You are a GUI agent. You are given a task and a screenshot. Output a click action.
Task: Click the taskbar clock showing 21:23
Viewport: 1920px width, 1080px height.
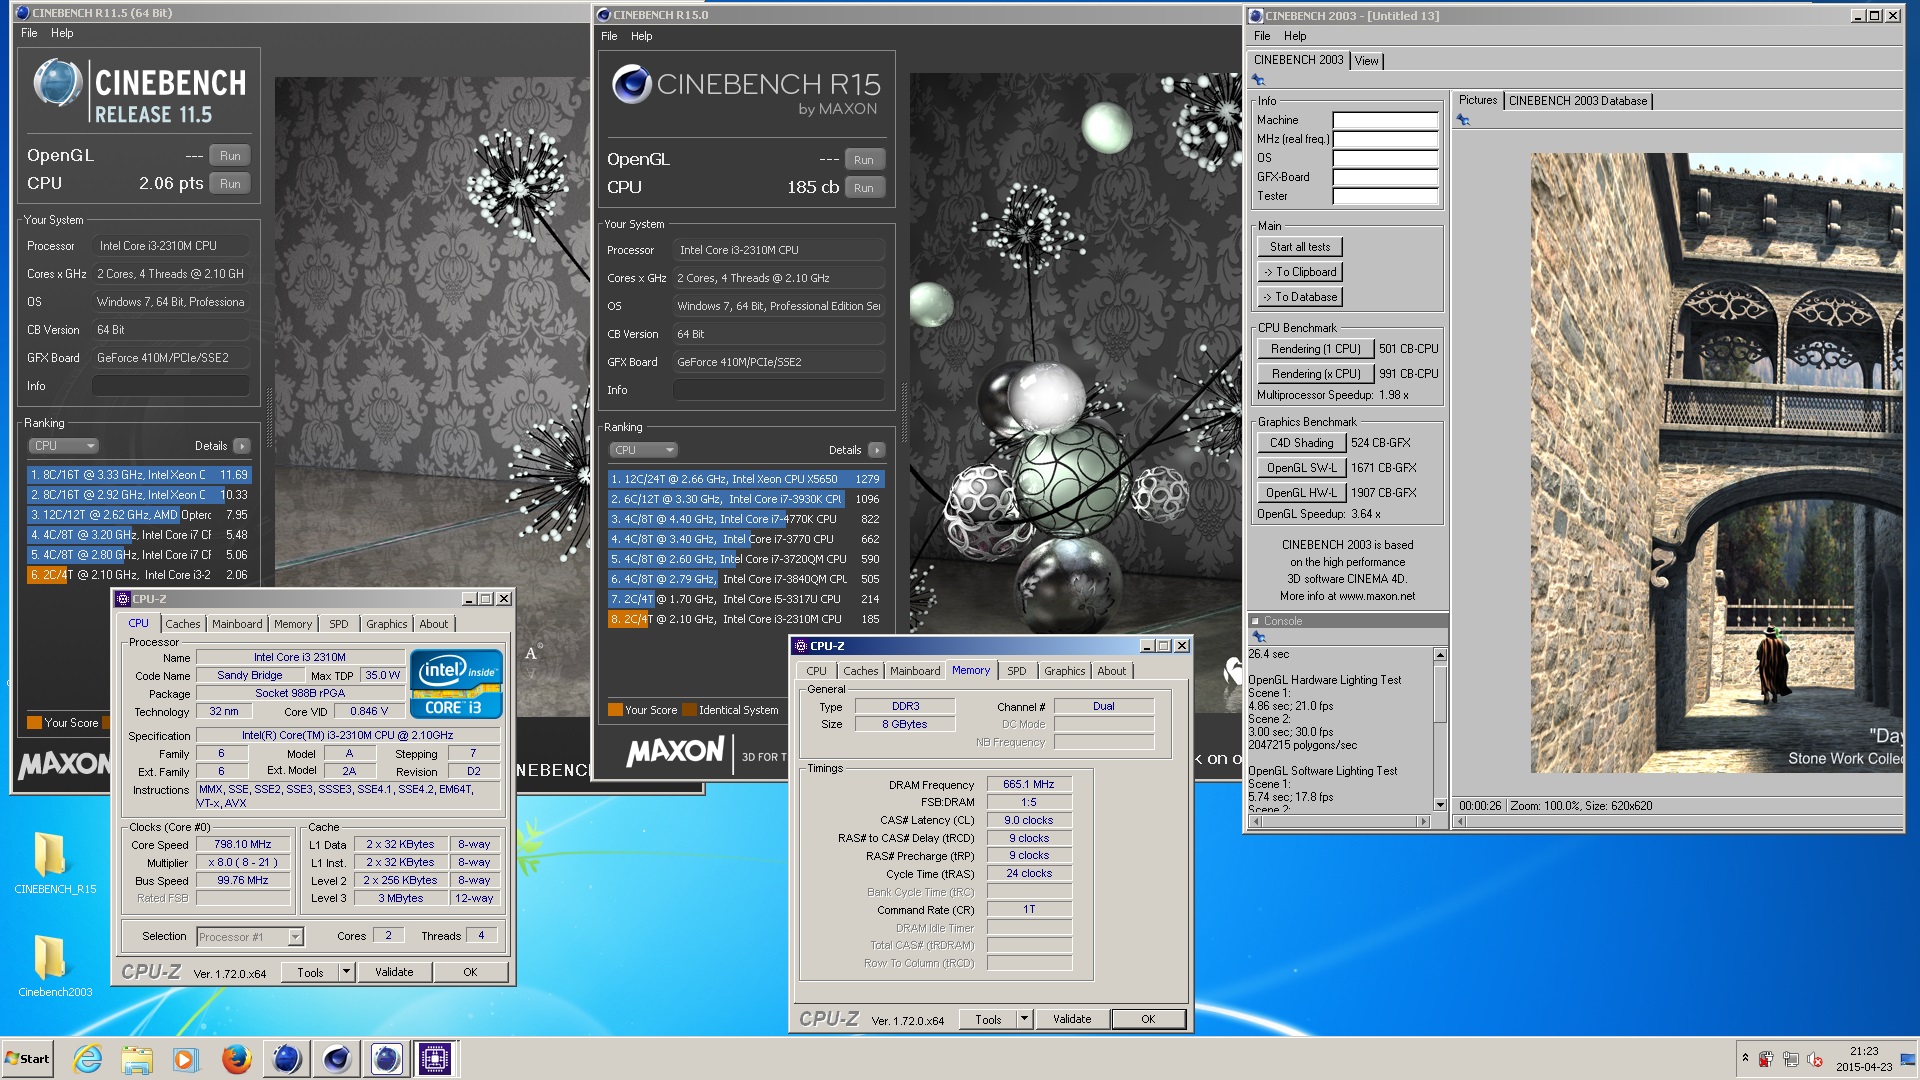1864,1059
